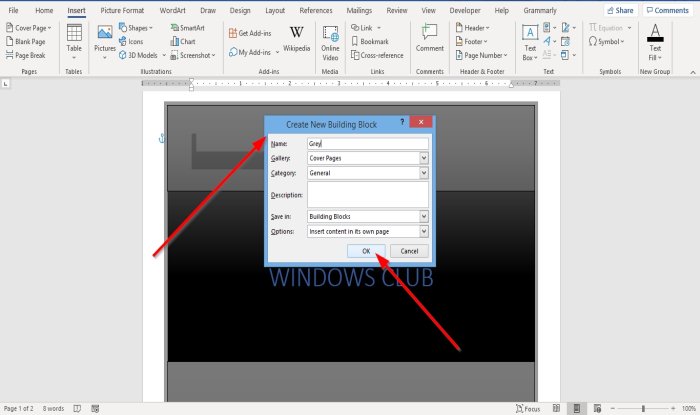Switch to Web Layout view
This screenshot has width=700, height=415.
597,408
